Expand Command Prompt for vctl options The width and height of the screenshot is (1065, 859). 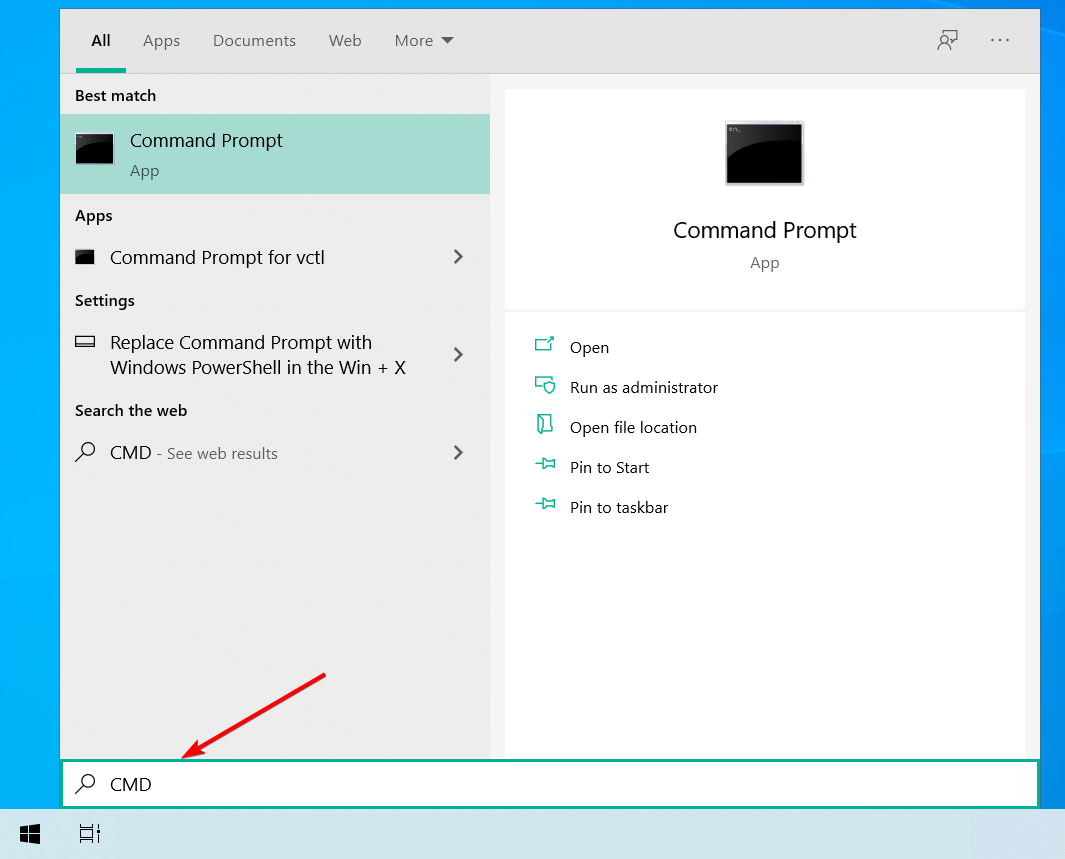coord(458,257)
